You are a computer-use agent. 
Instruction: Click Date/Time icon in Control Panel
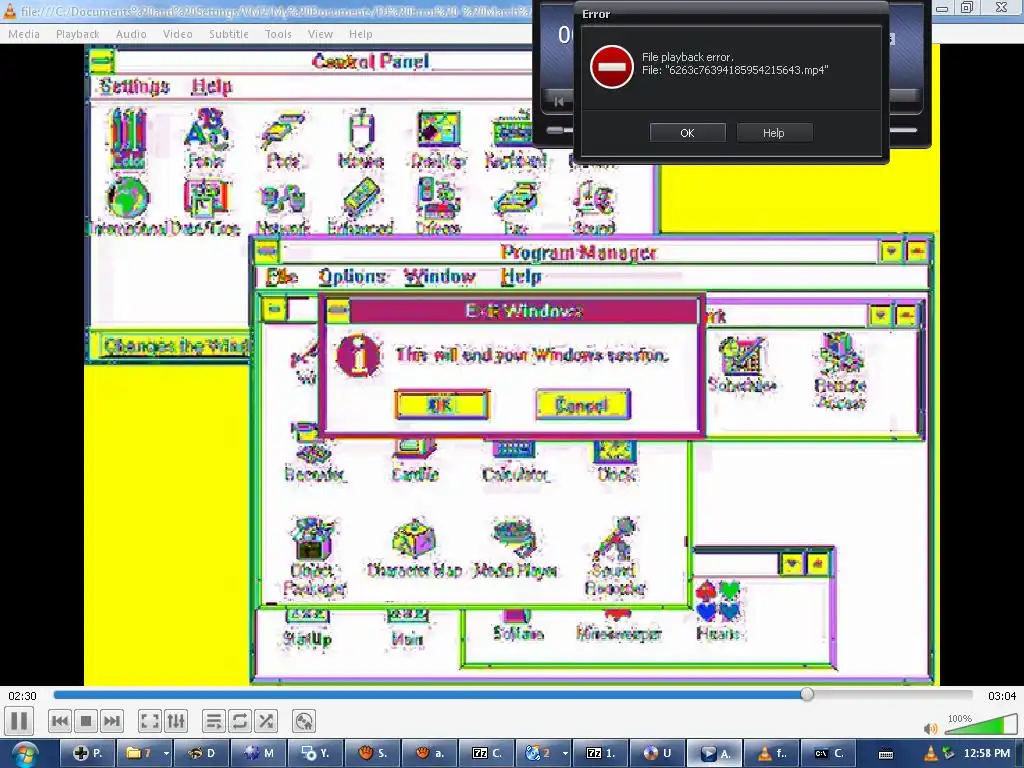[x=206, y=206]
